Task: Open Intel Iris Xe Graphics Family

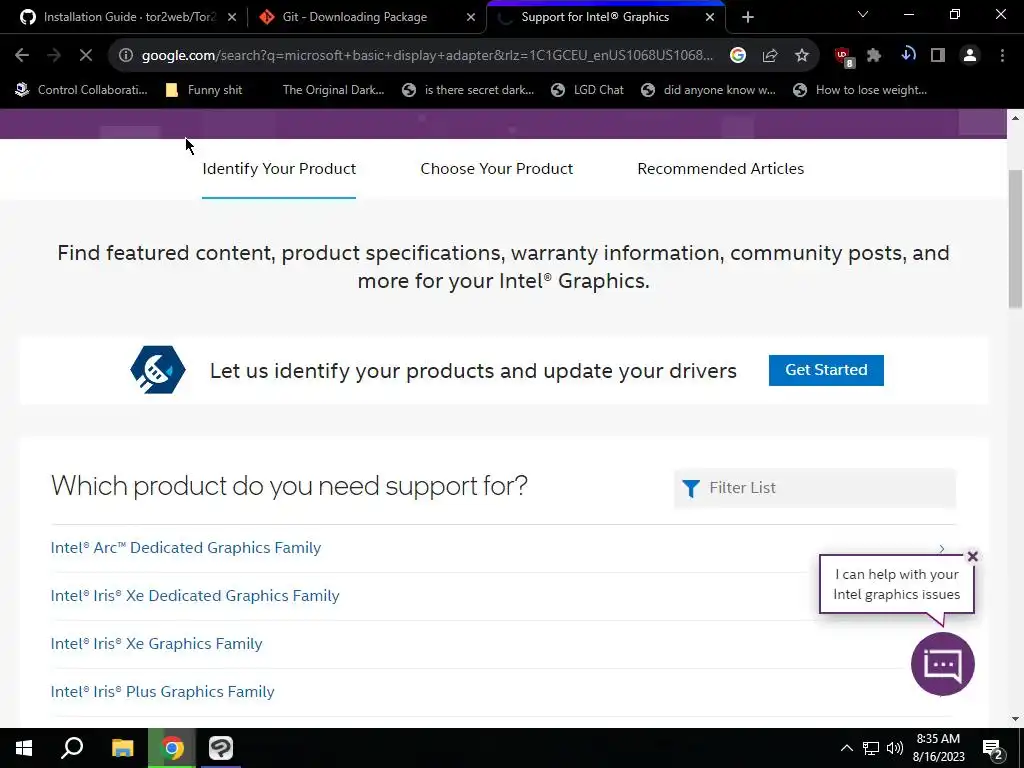Action: coord(156,644)
